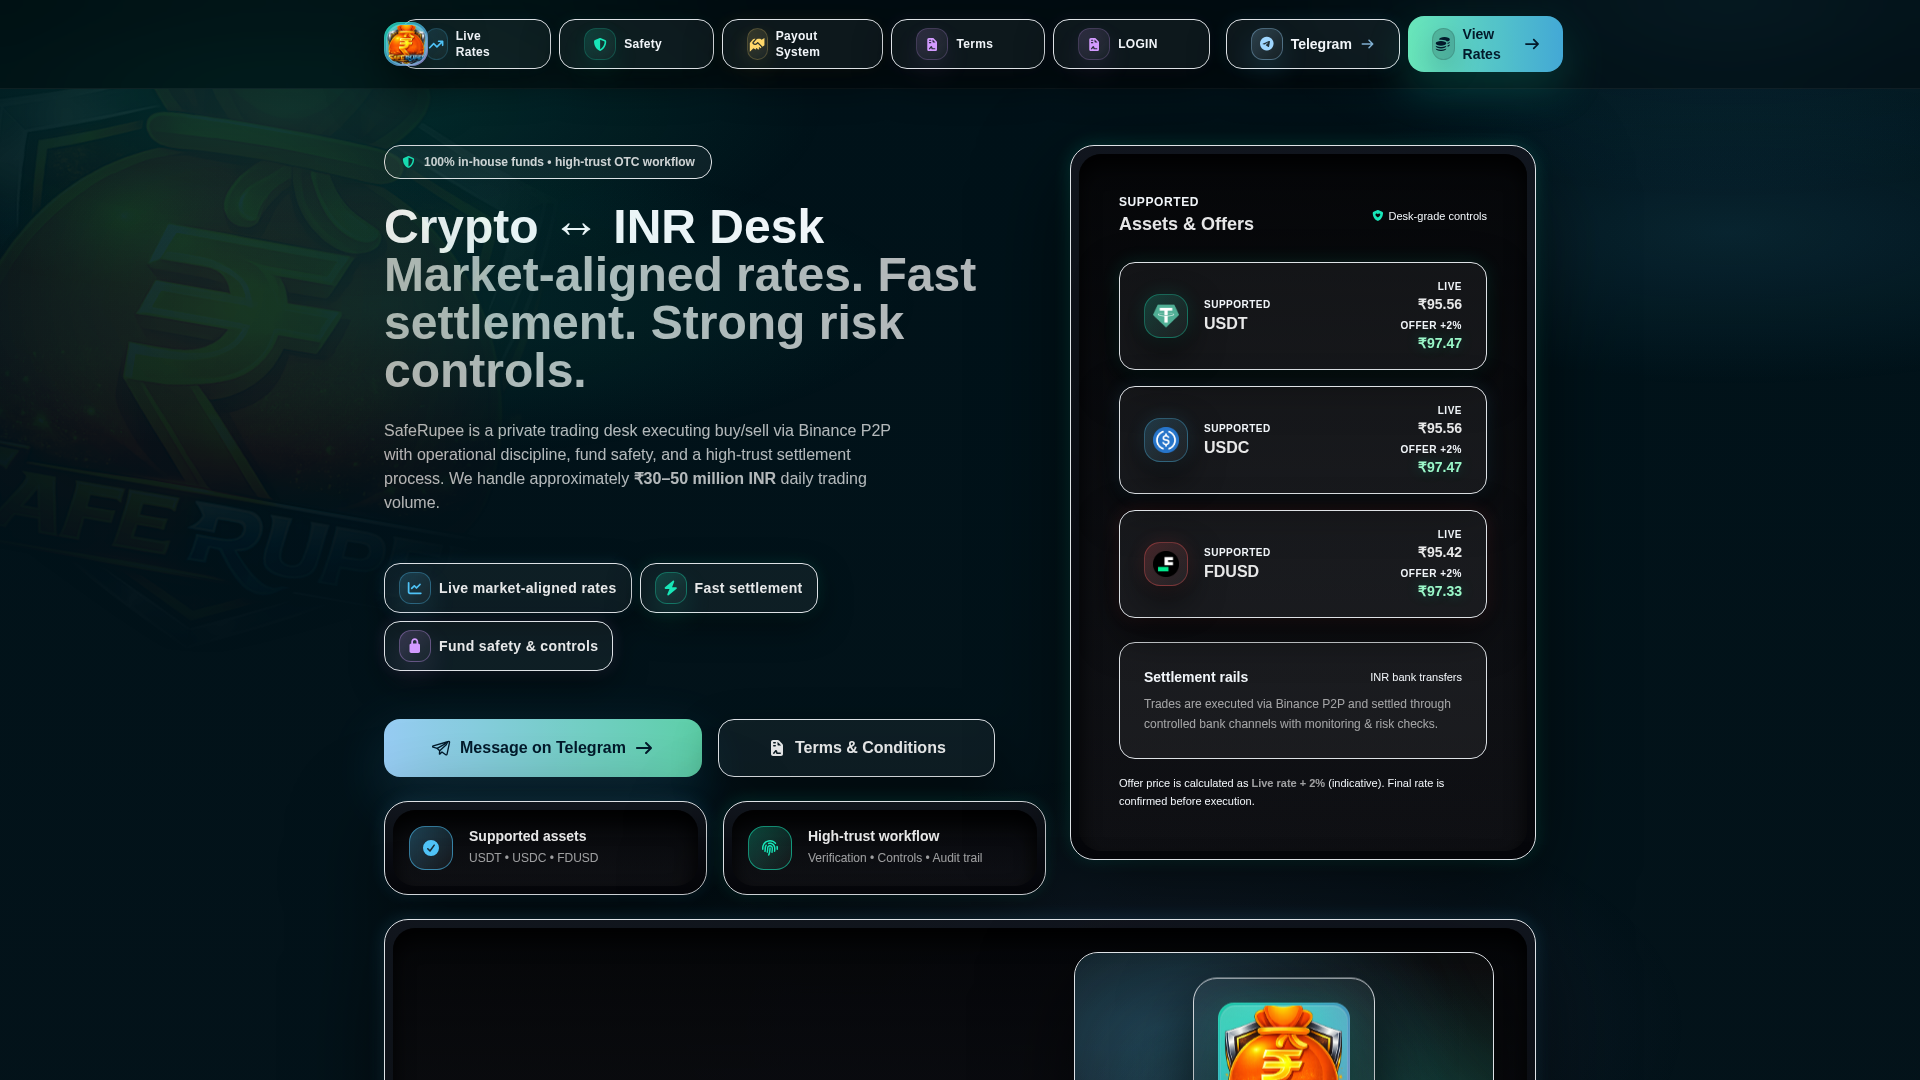This screenshot has width=1920, height=1080.
Task: Select the Live market-aligned rates chip
Action: pos(508,588)
